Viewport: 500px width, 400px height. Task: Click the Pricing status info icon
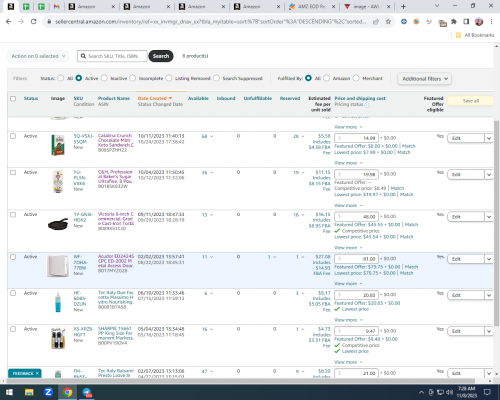click(367, 105)
